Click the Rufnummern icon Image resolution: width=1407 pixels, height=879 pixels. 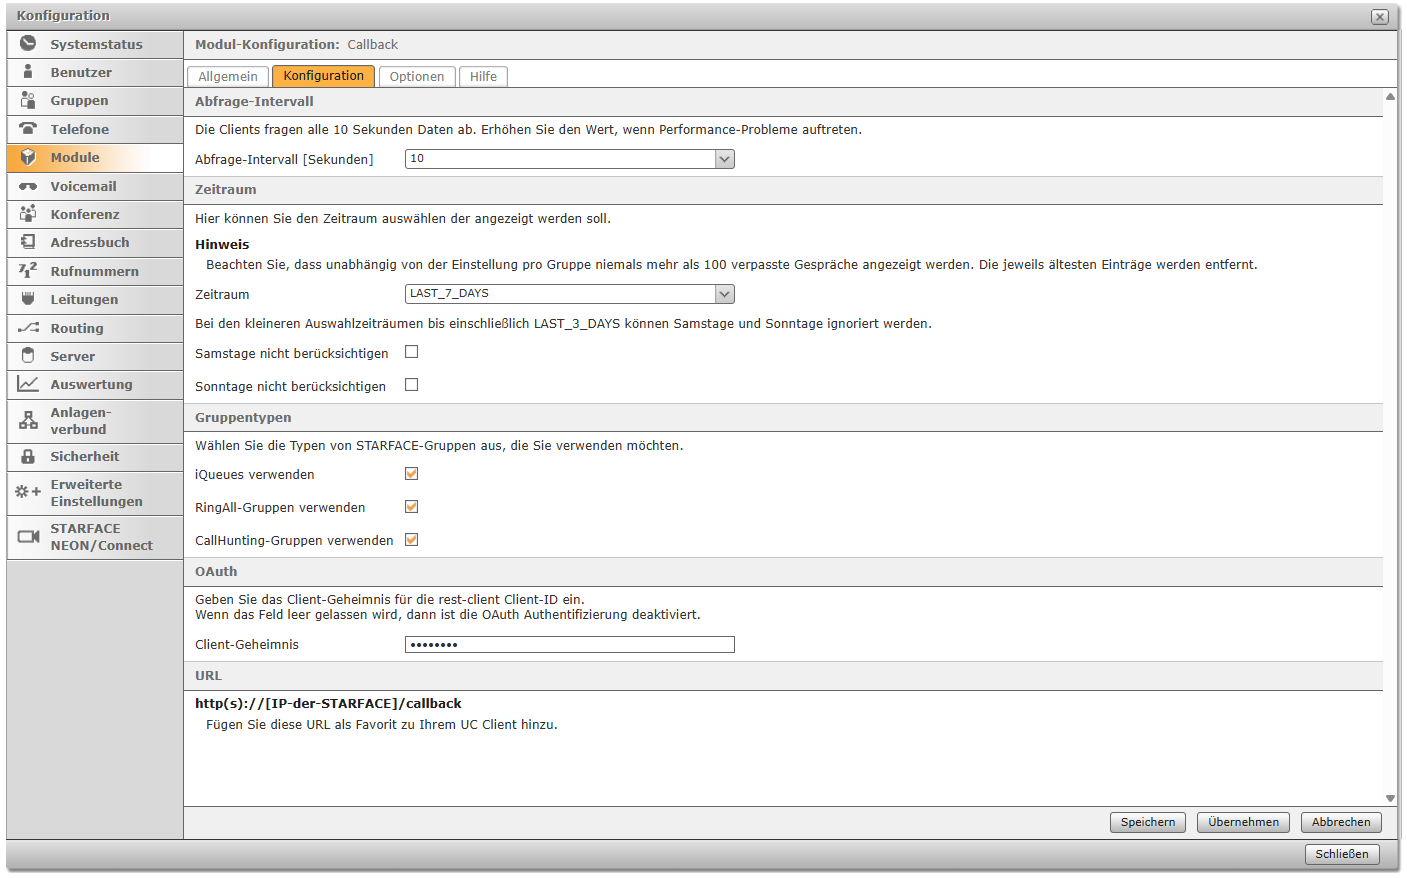28,271
